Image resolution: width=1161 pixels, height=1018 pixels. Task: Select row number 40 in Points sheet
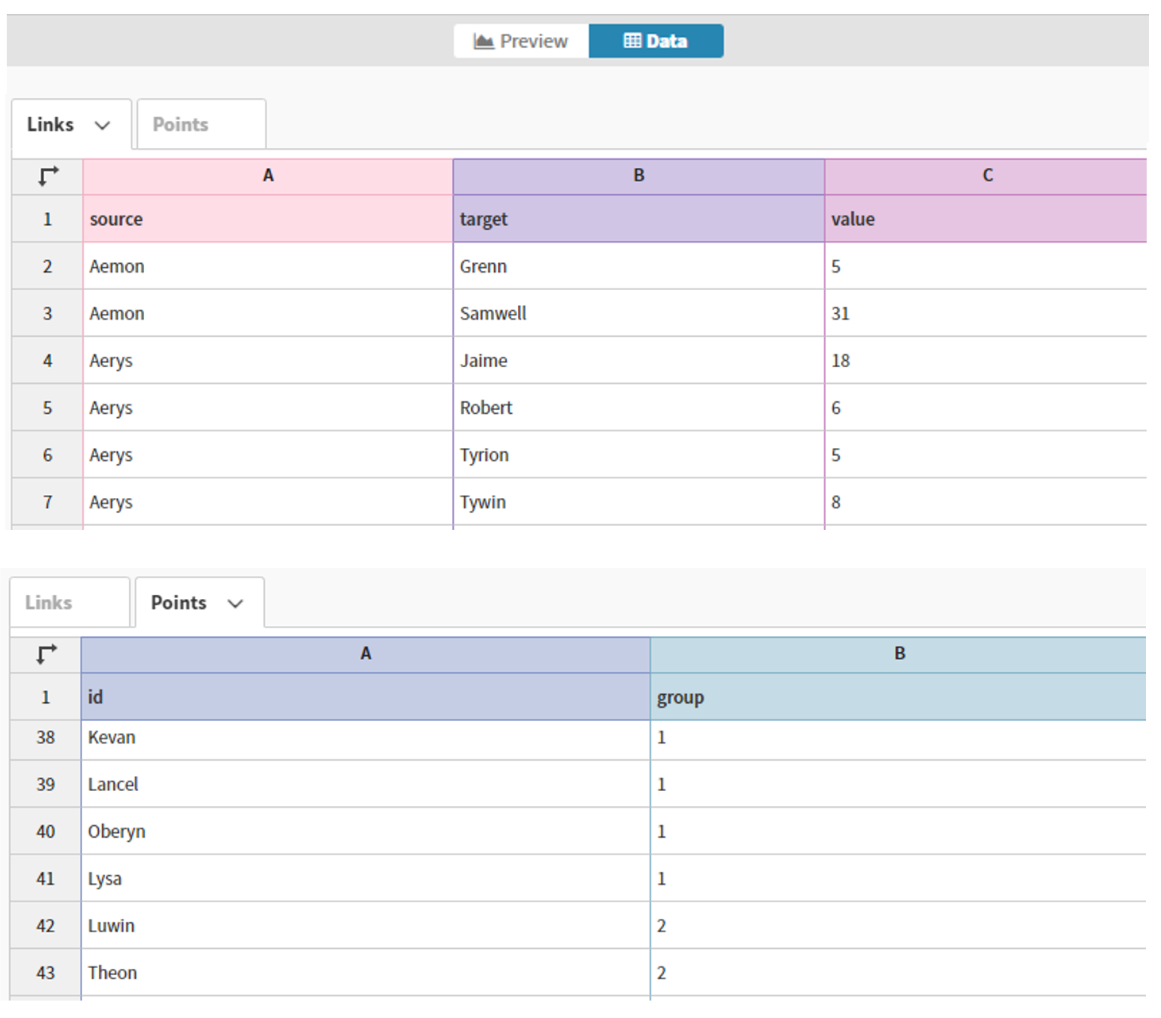pos(46,831)
